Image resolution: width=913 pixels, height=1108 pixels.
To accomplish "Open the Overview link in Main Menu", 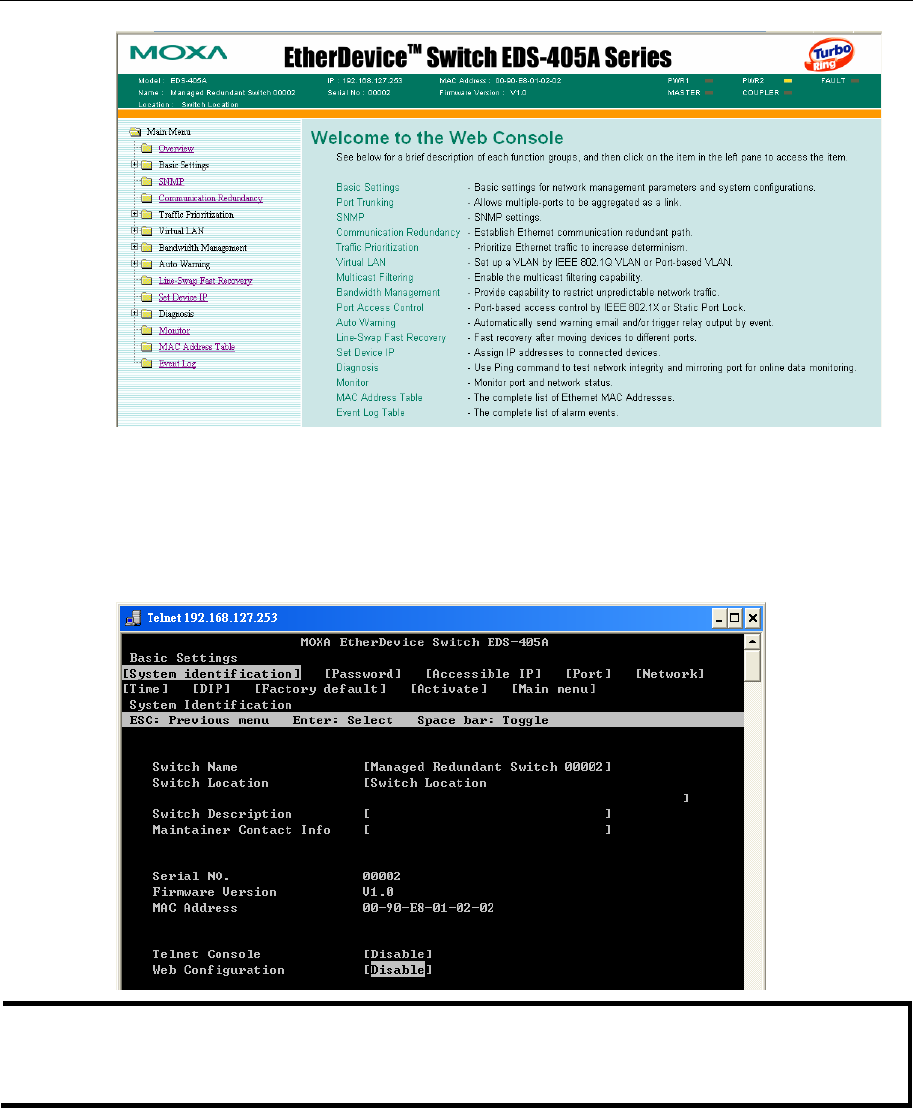I will 176,148.
